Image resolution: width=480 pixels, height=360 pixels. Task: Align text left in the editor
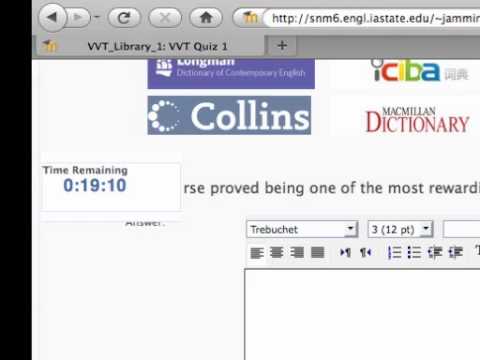click(x=257, y=253)
